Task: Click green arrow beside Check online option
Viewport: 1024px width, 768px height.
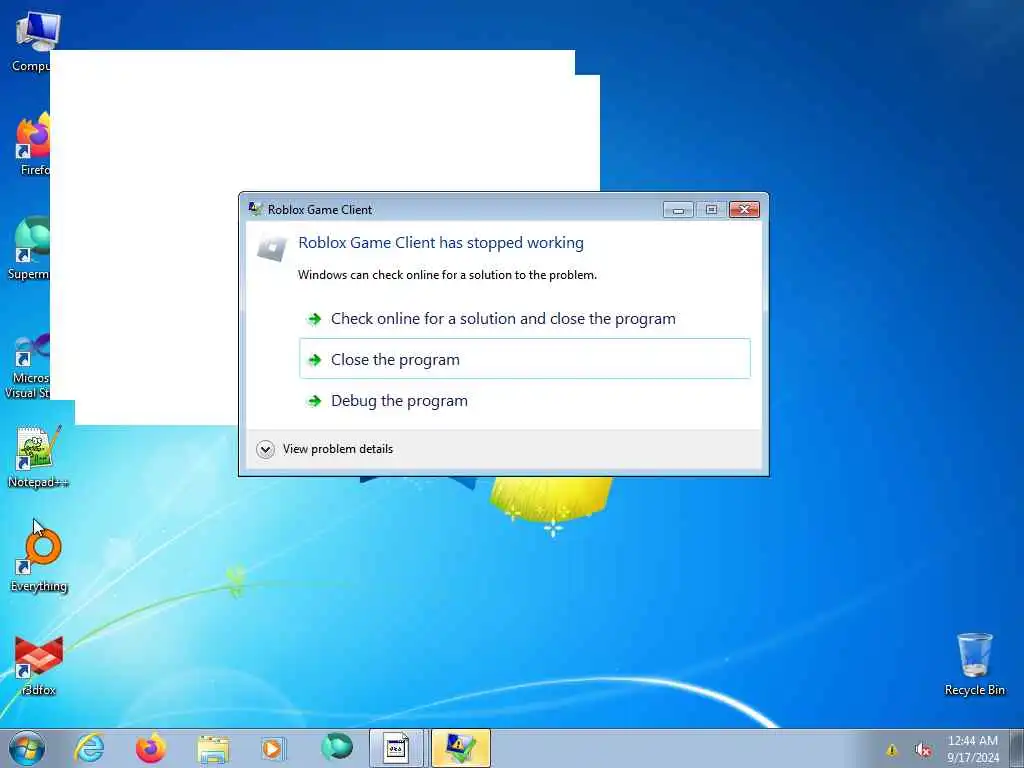Action: (x=315, y=319)
